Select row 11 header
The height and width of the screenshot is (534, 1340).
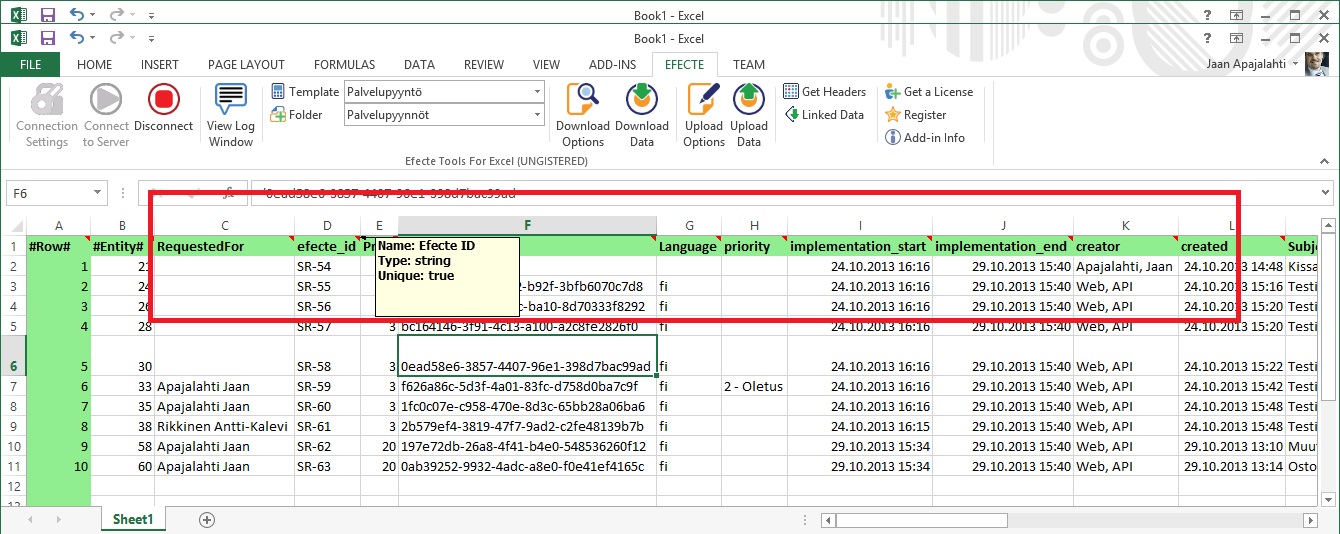coord(14,466)
